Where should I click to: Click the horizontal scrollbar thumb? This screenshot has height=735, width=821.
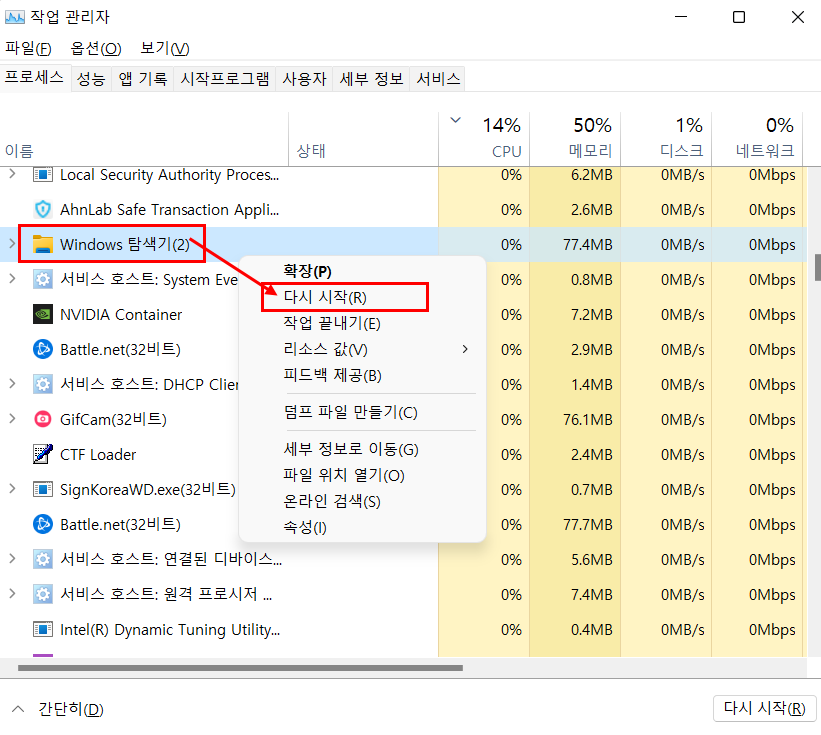tap(240, 668)
